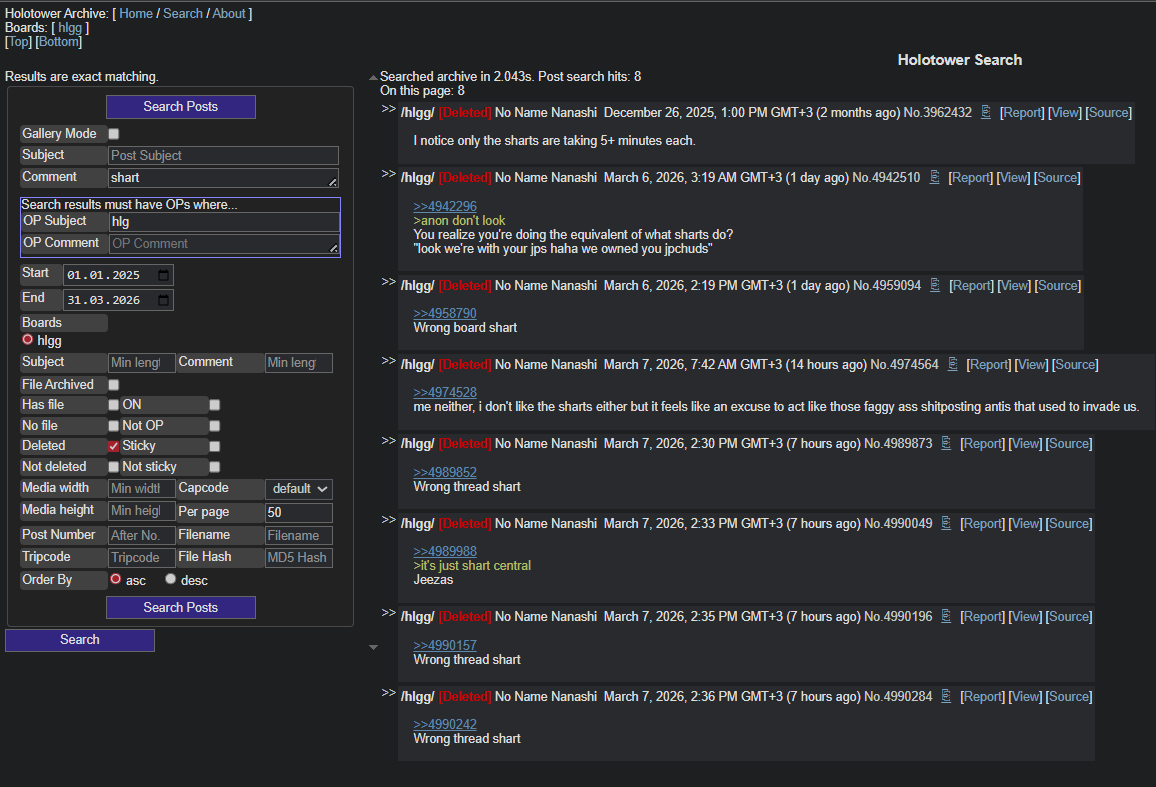The height and width of the screenshot is (787, 1156).
Task: Uncheck the Deleted checkbox
Action: pos(114,446)
